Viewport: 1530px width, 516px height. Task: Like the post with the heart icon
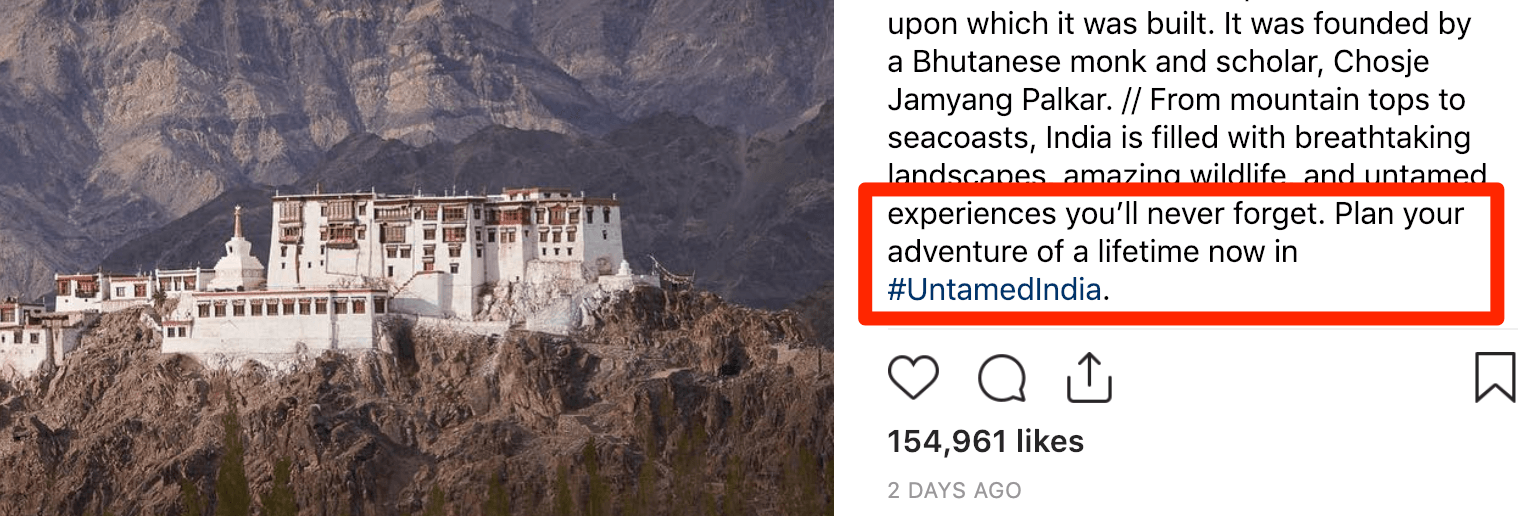[x=912, y=379]
